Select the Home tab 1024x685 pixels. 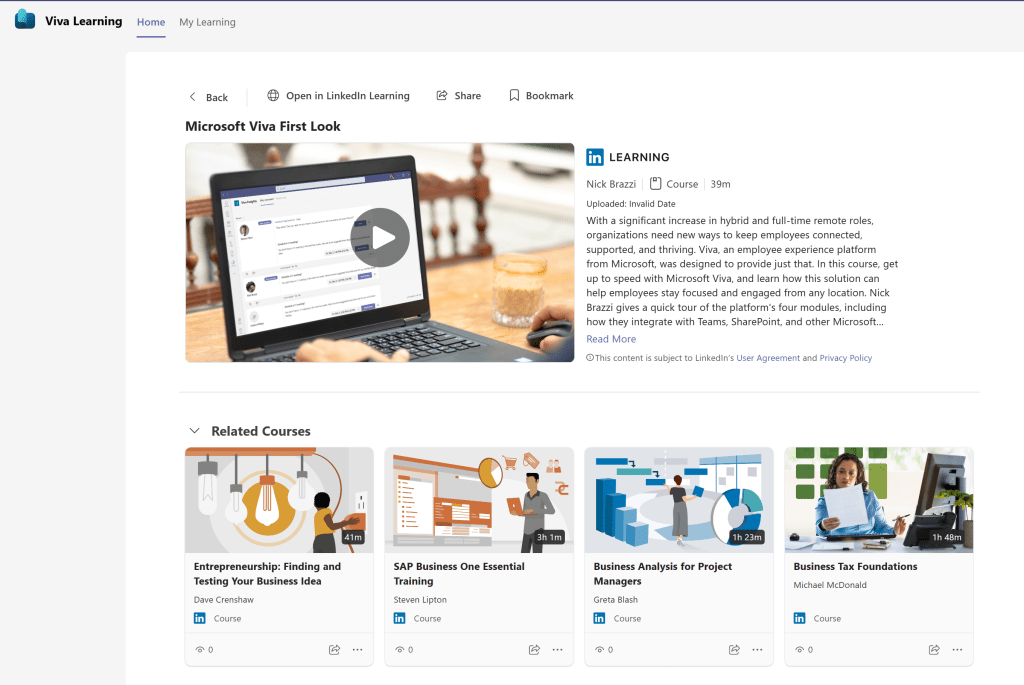click(151, 22)
